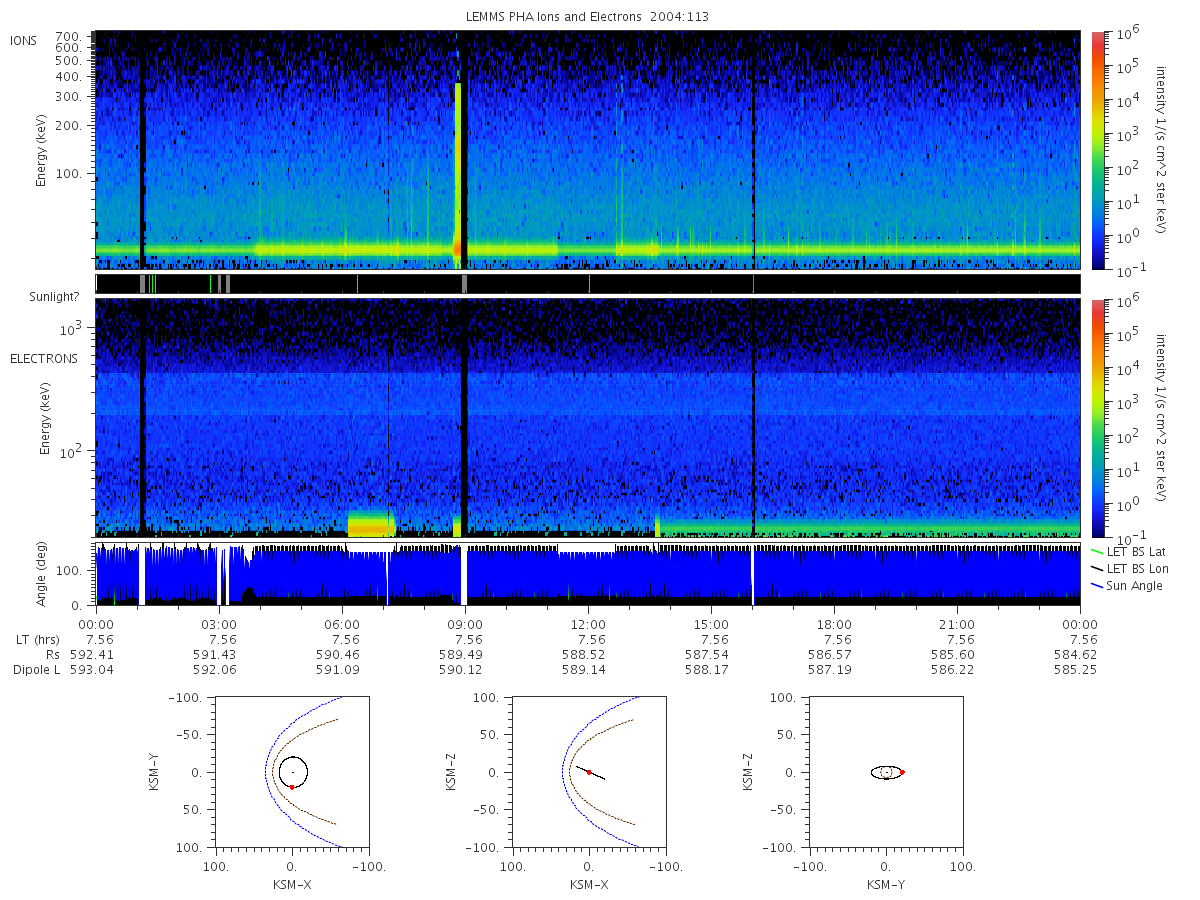1200x900 pixels.
Task: Select the ELECTRONS panel label
Action: [x=43, y=358]
